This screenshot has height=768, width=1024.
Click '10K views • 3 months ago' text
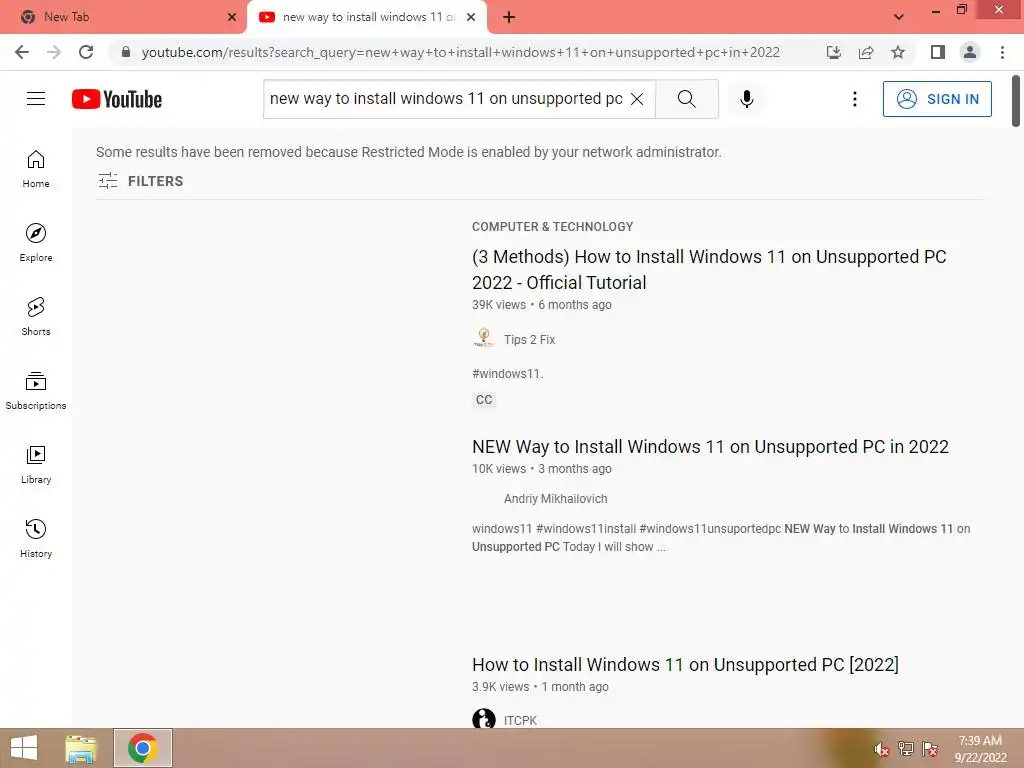pyautogui.click(x=541, y=469)
